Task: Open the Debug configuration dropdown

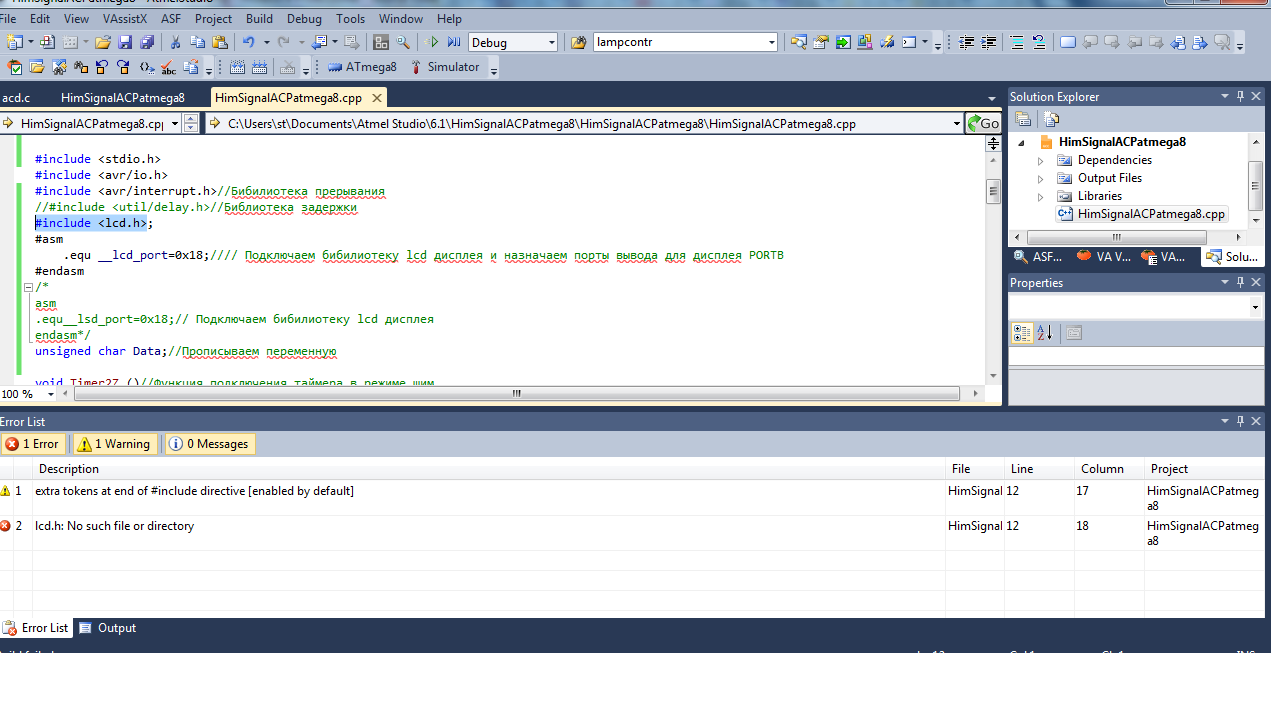Action: tap(550, 42)
